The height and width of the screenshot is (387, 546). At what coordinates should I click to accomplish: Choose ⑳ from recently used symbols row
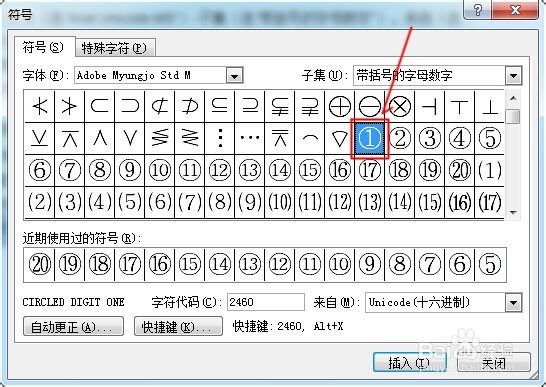(40, 264)
